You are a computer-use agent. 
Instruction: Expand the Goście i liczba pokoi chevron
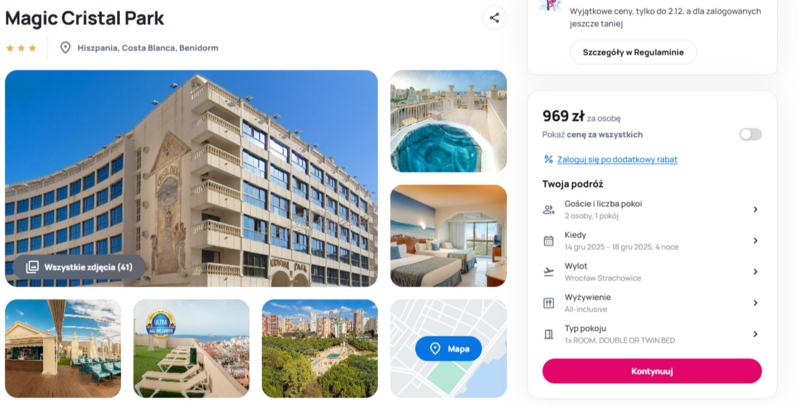756,209
